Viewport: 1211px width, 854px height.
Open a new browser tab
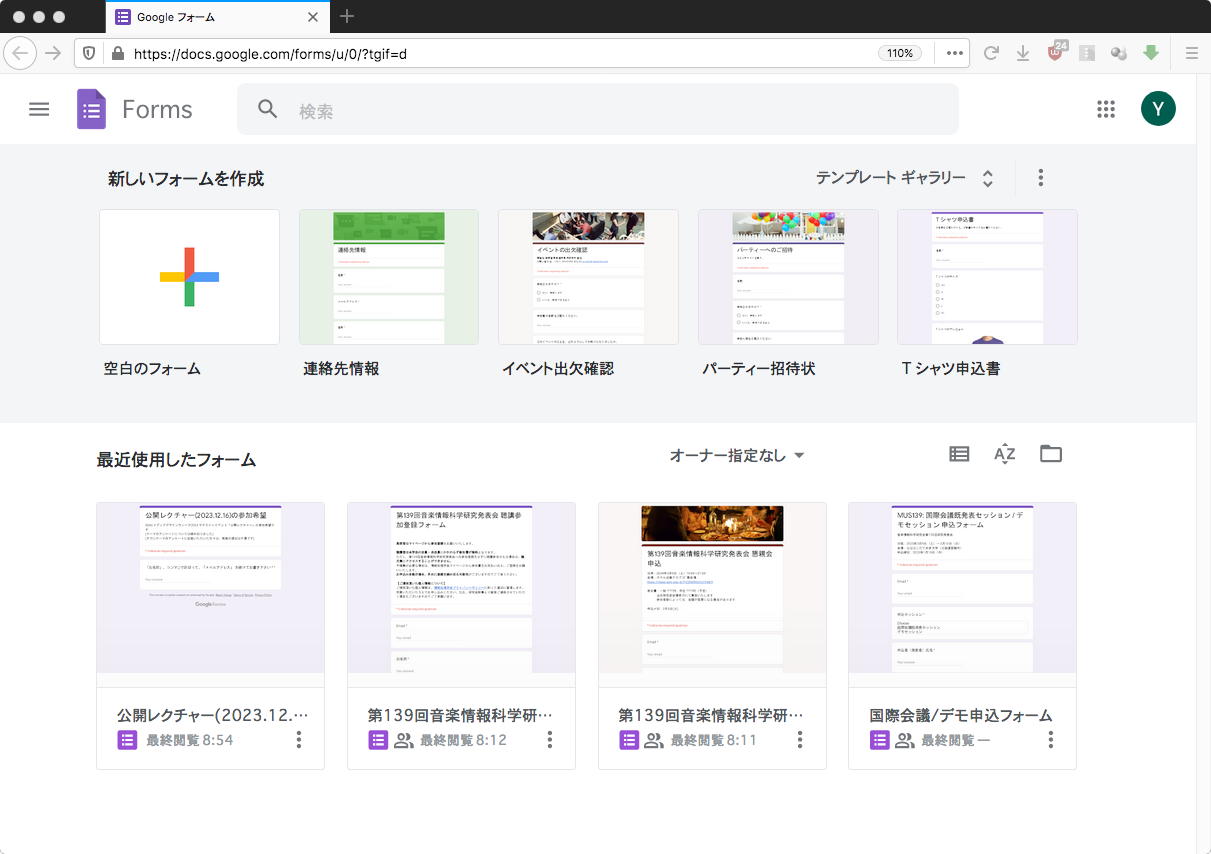point(347,16)
